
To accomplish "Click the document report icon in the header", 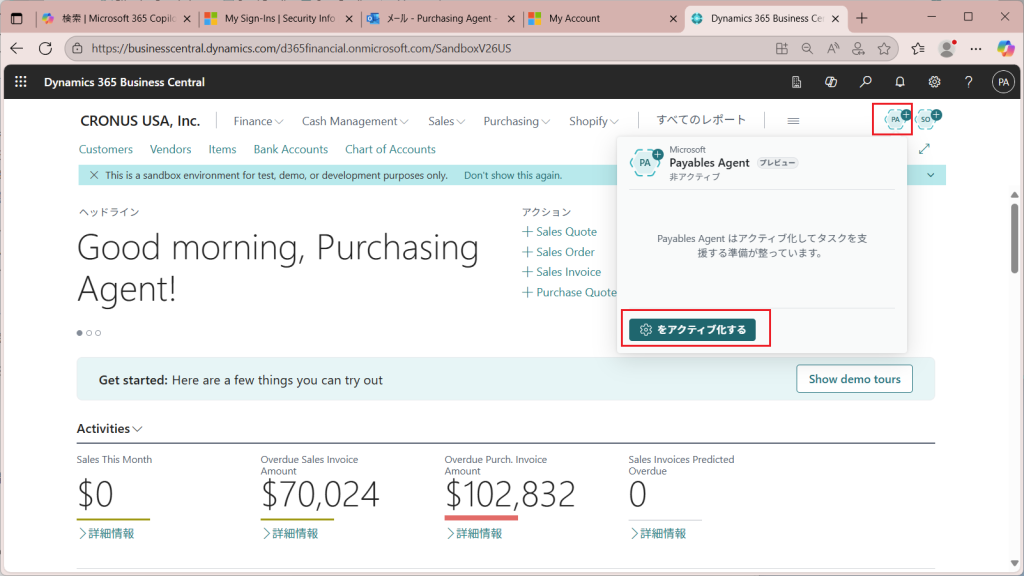I will point(796,82).
